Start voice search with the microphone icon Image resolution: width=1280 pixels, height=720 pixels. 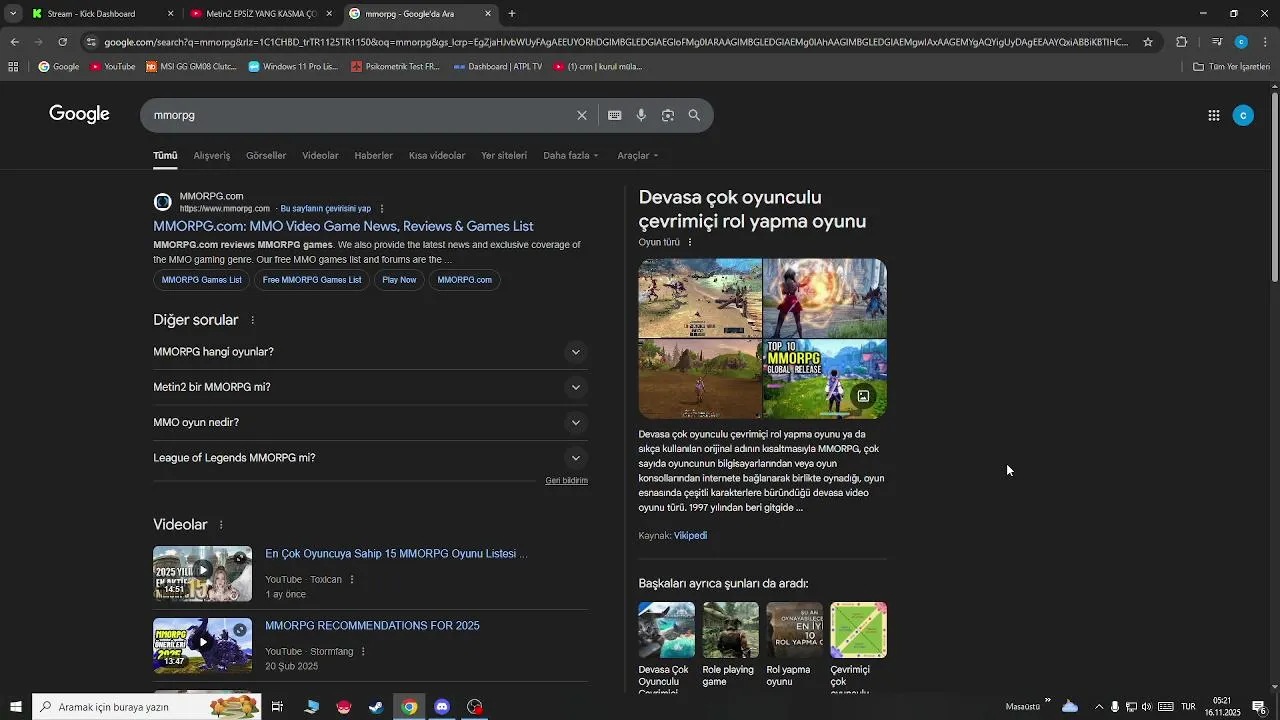coord(641,115)
